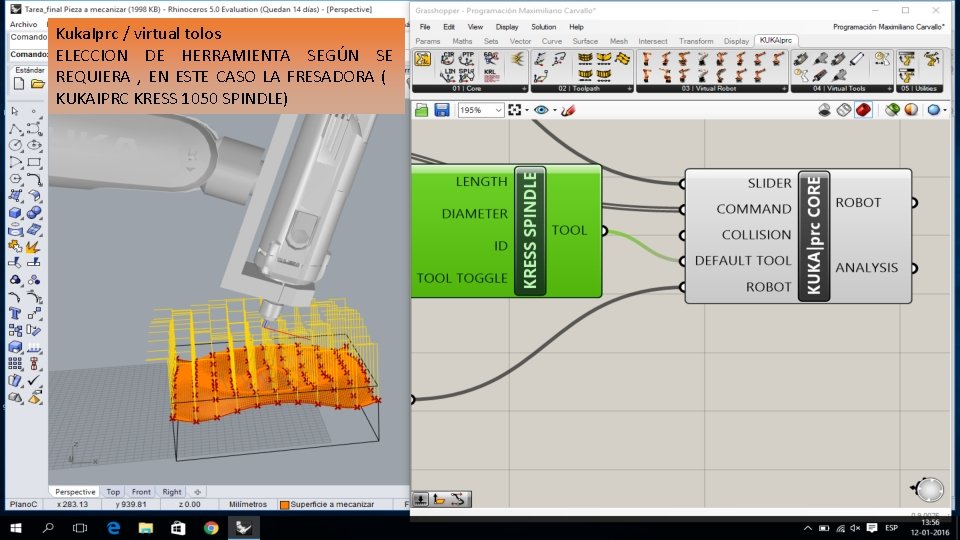Screen dimensions: 960x540
Task: Select the KUKA|prc Core component icon
Action: [422, 59]
